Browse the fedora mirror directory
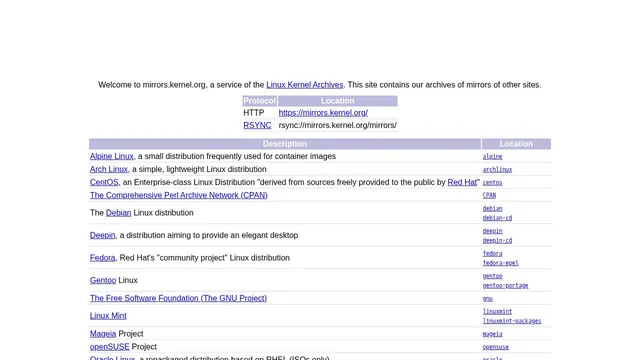This screenshot has height=360, width=640. pos(492,253)
